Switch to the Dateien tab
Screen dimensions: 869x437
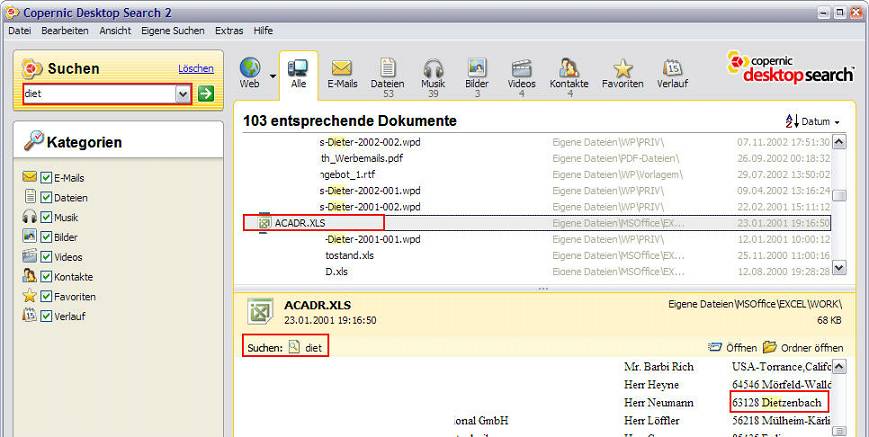tap(387, 78)
